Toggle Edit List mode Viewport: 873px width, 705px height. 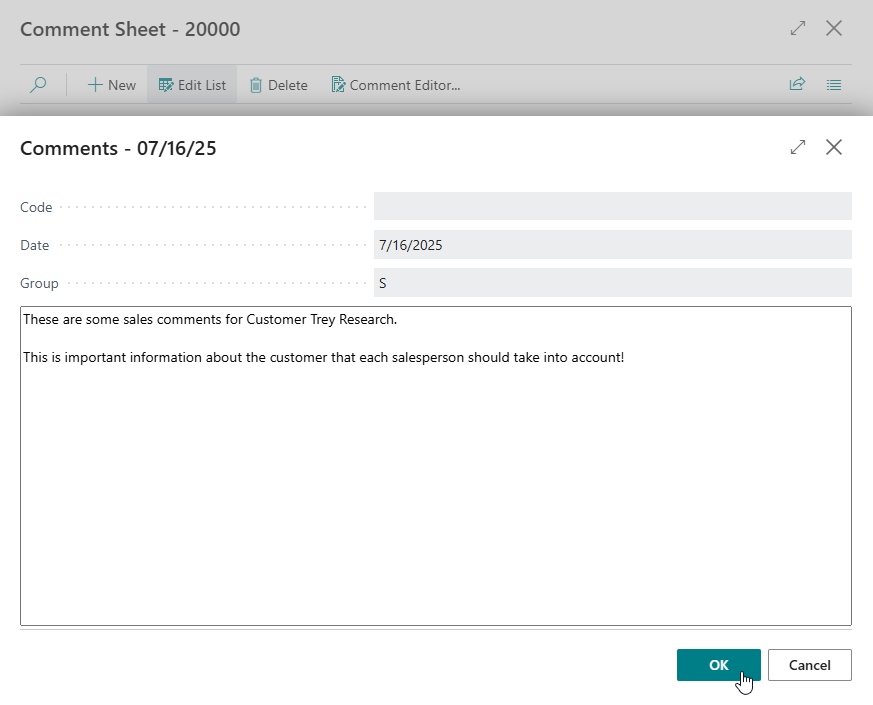192,85
